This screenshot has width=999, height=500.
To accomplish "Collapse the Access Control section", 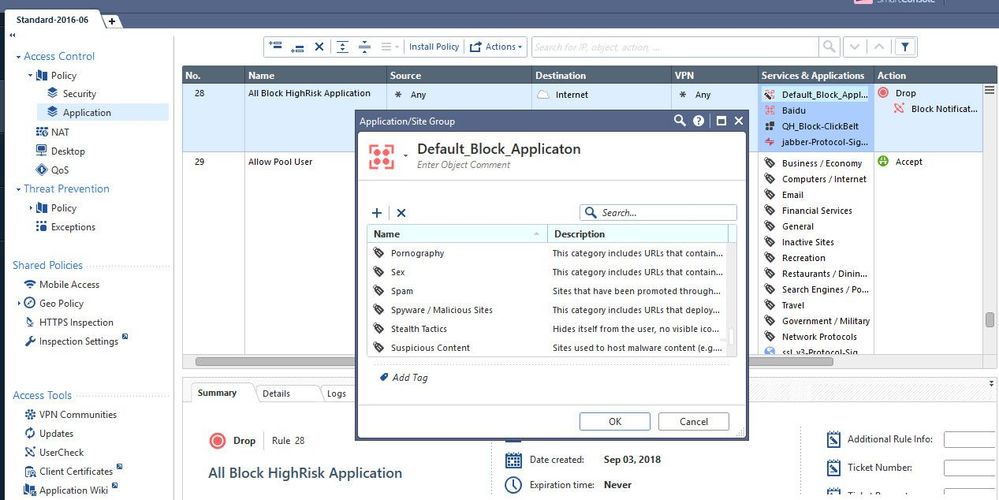I will [18, 57].
